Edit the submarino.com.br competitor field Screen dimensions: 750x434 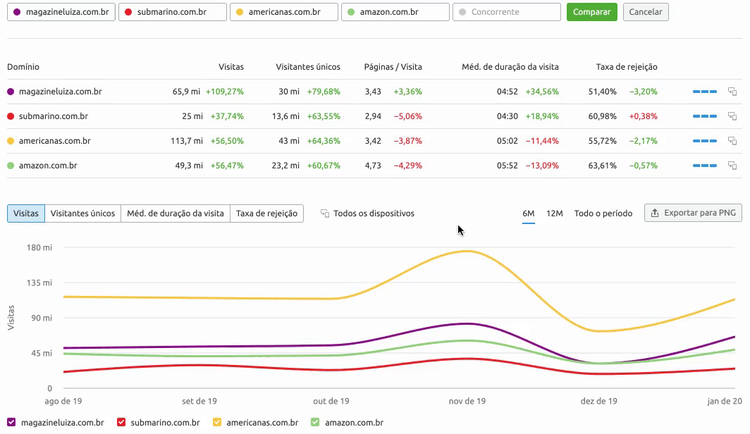click(173, 12)
